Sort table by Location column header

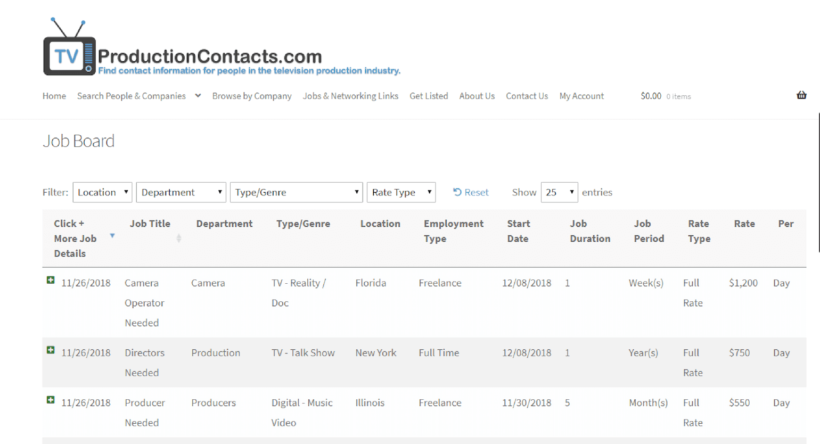pos(380,224)
